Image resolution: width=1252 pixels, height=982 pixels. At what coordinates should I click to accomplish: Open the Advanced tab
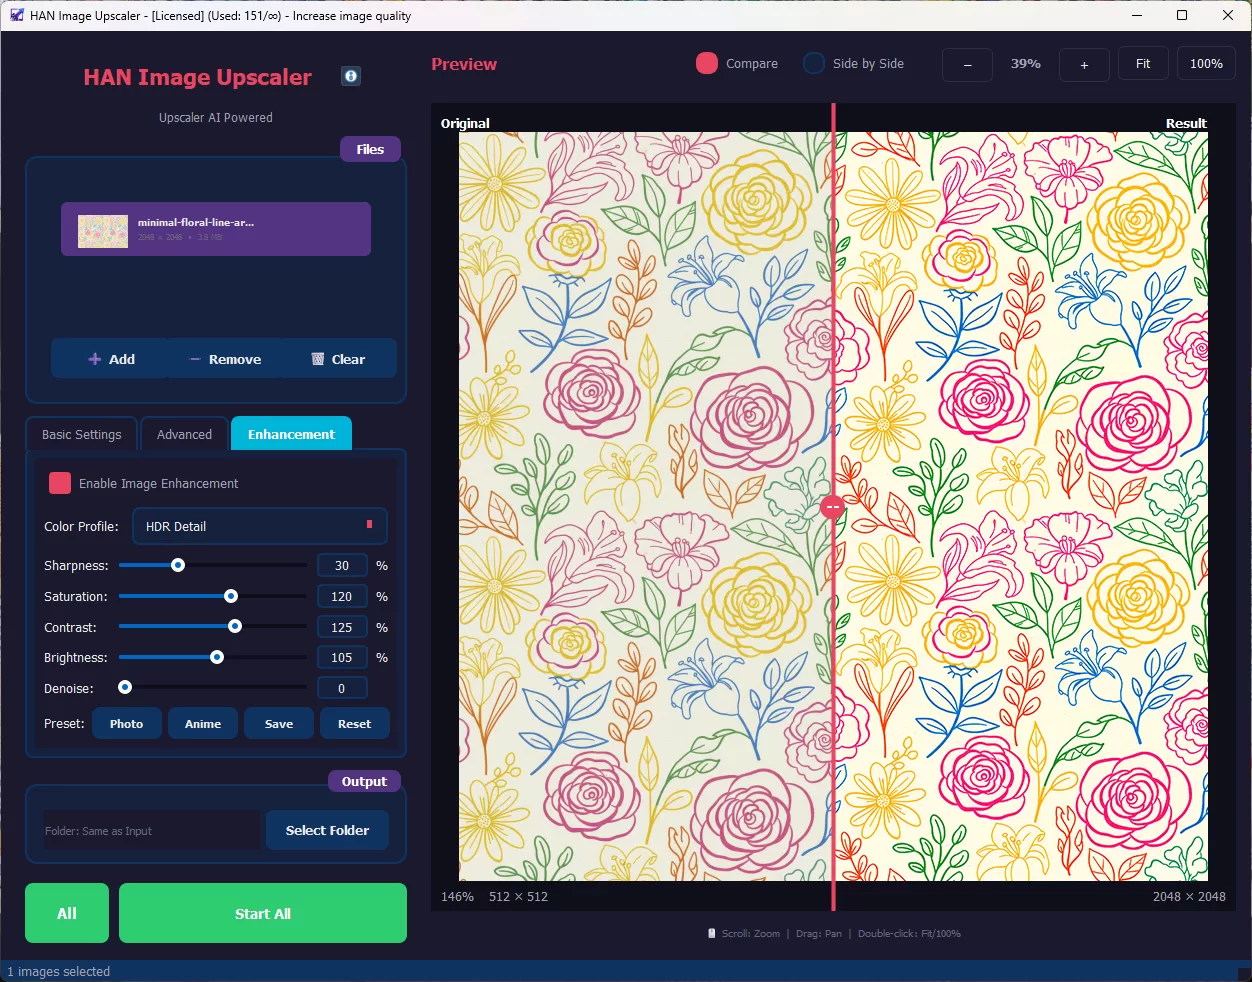(184, 434)
